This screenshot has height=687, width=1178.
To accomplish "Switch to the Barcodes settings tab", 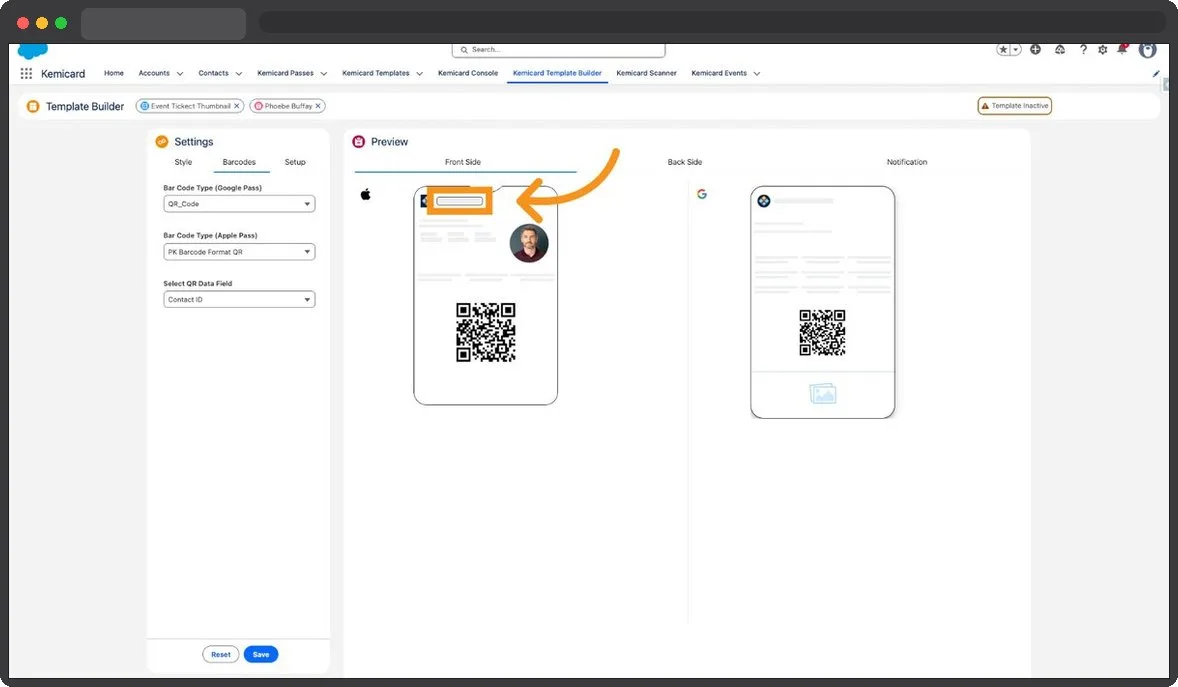I will pyautogui.click(x=239, y=162).
